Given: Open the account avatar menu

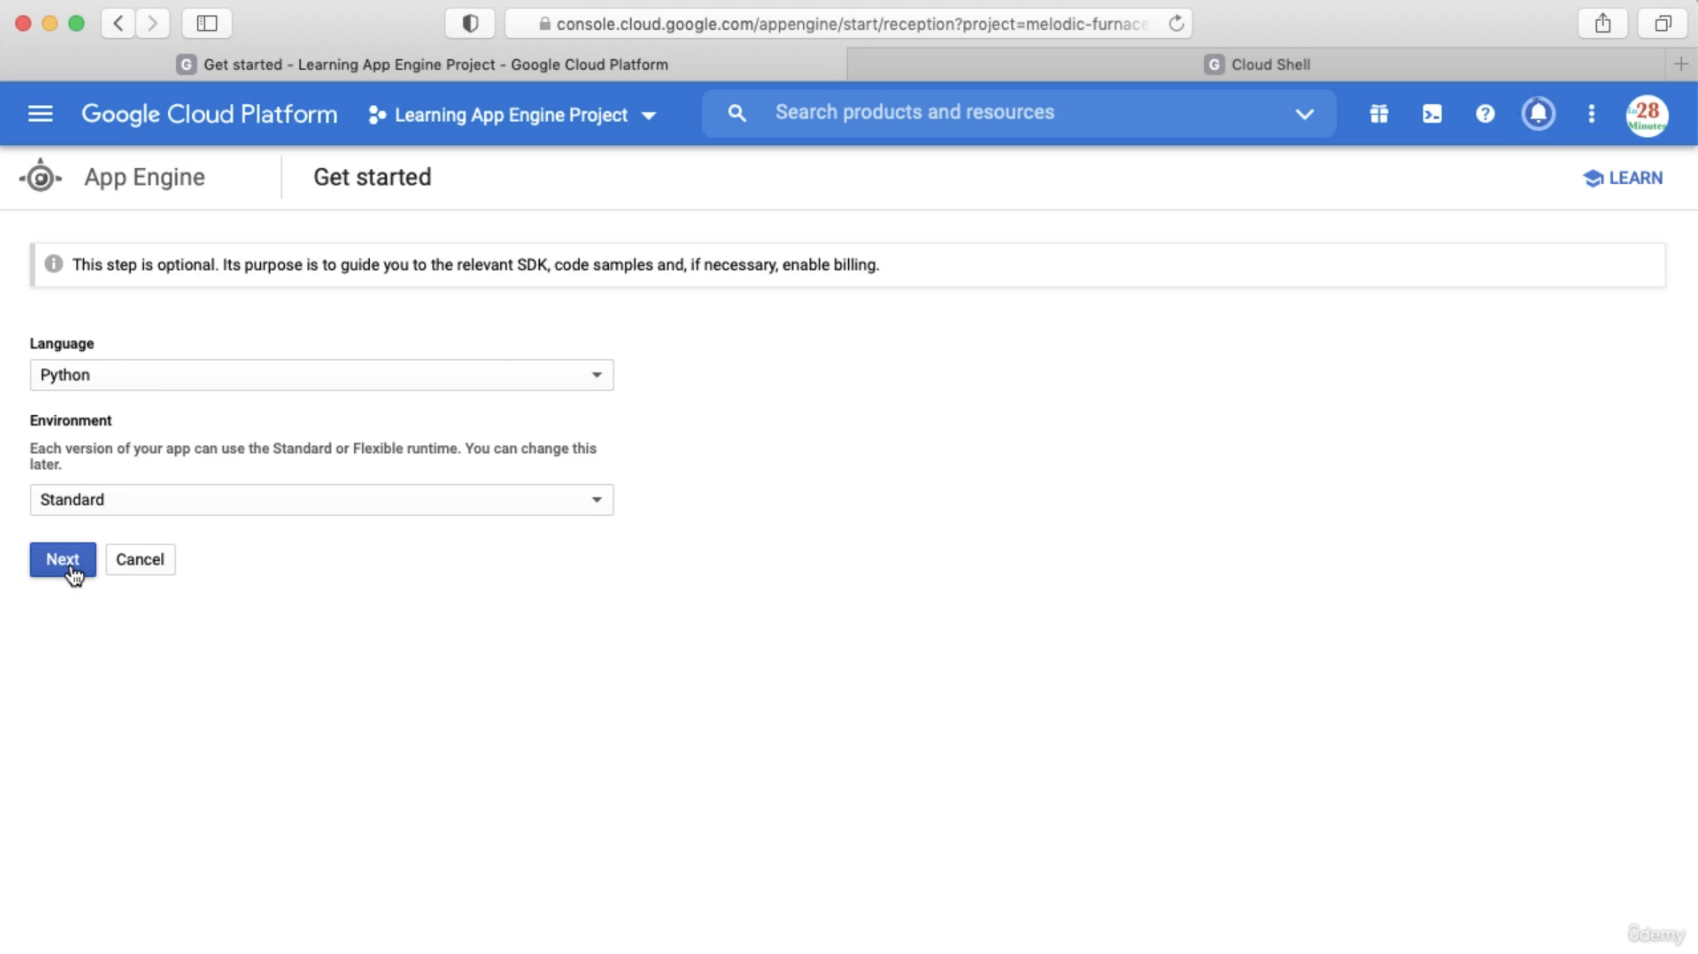Looking at the screenshot, I should click(x=1646, y=115).
